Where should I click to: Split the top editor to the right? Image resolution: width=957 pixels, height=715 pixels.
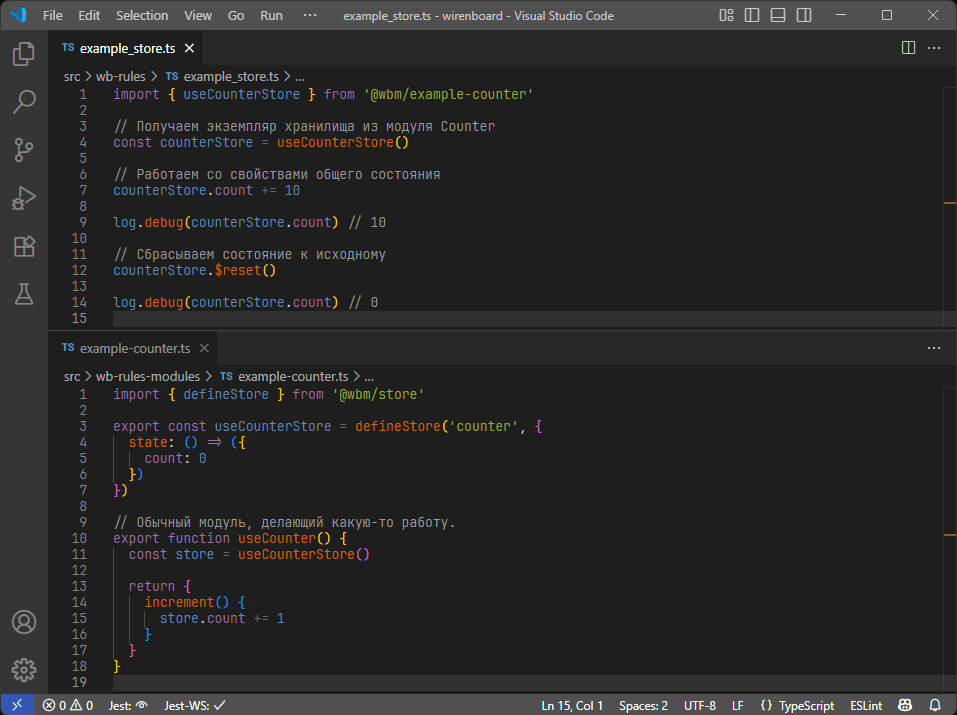pos(908,47)
